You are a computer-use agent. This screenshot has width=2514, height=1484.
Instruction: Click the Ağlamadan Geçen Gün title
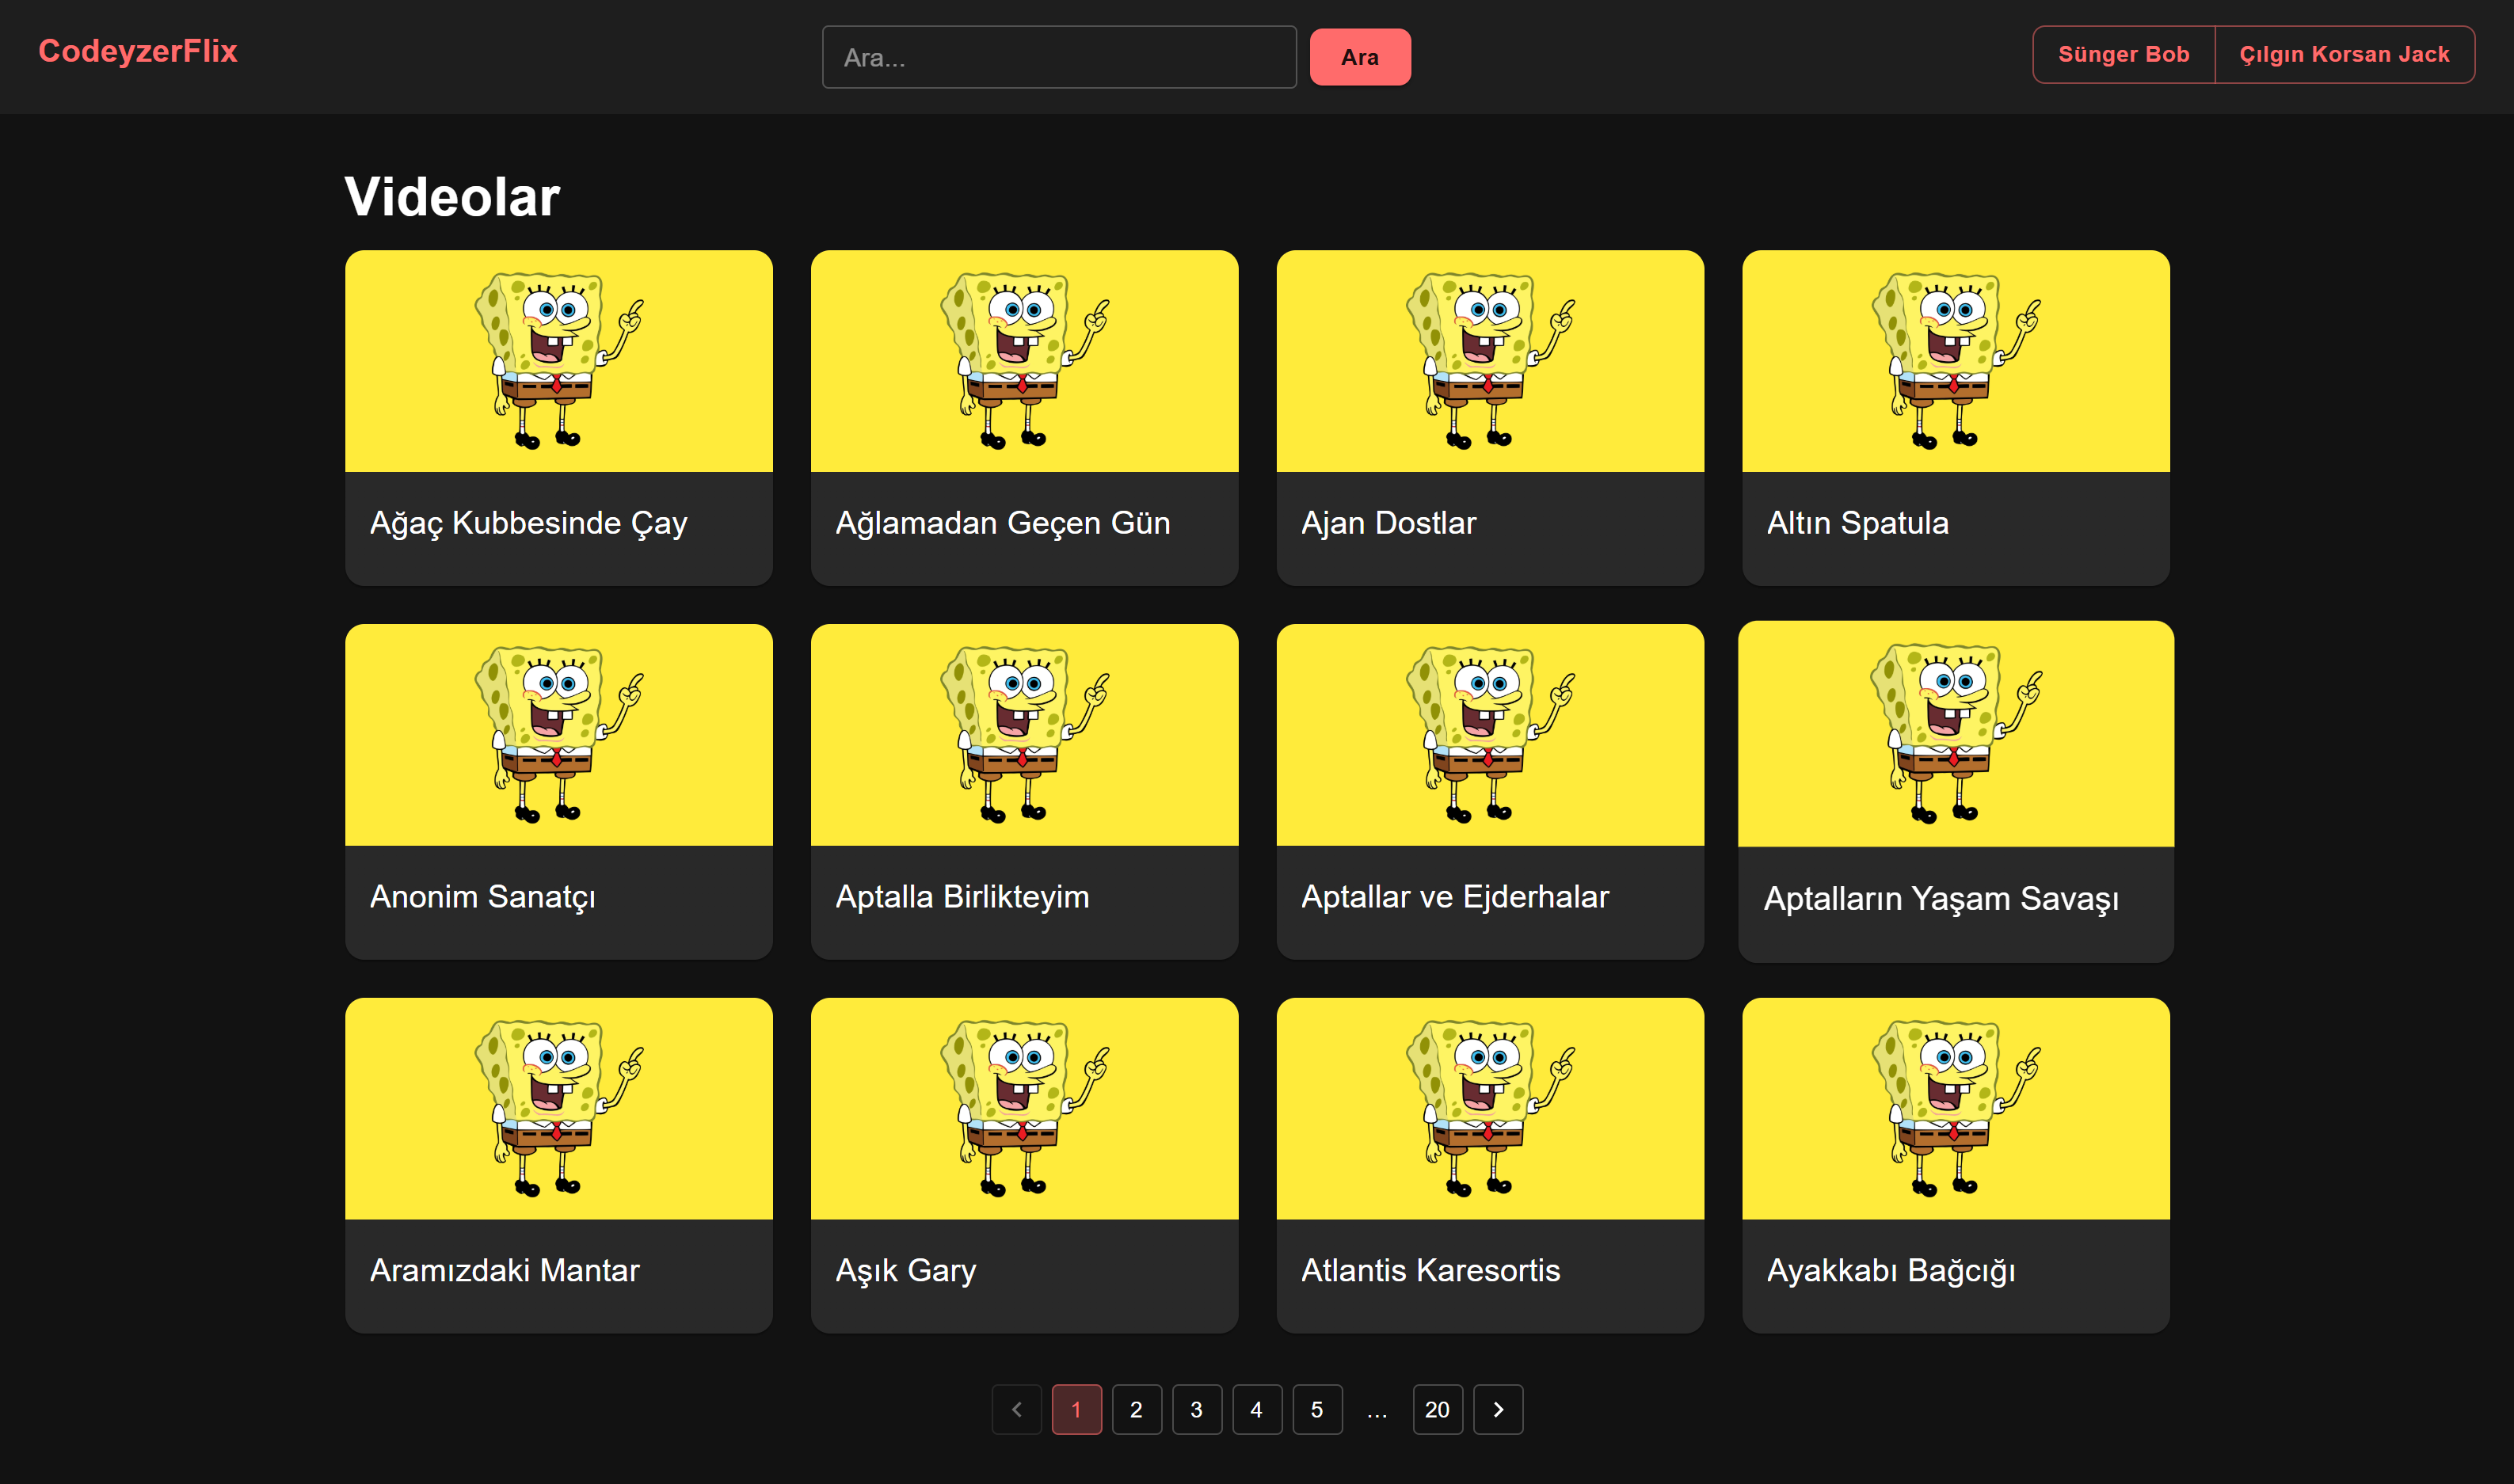[1003, 523]
